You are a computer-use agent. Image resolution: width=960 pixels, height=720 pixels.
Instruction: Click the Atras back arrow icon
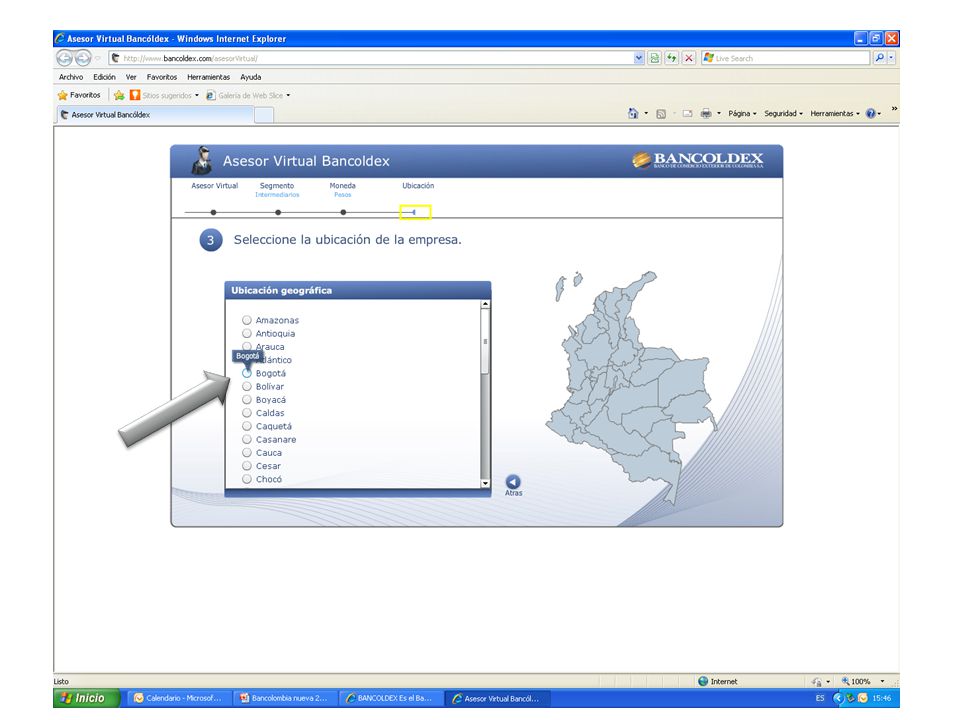513,482
